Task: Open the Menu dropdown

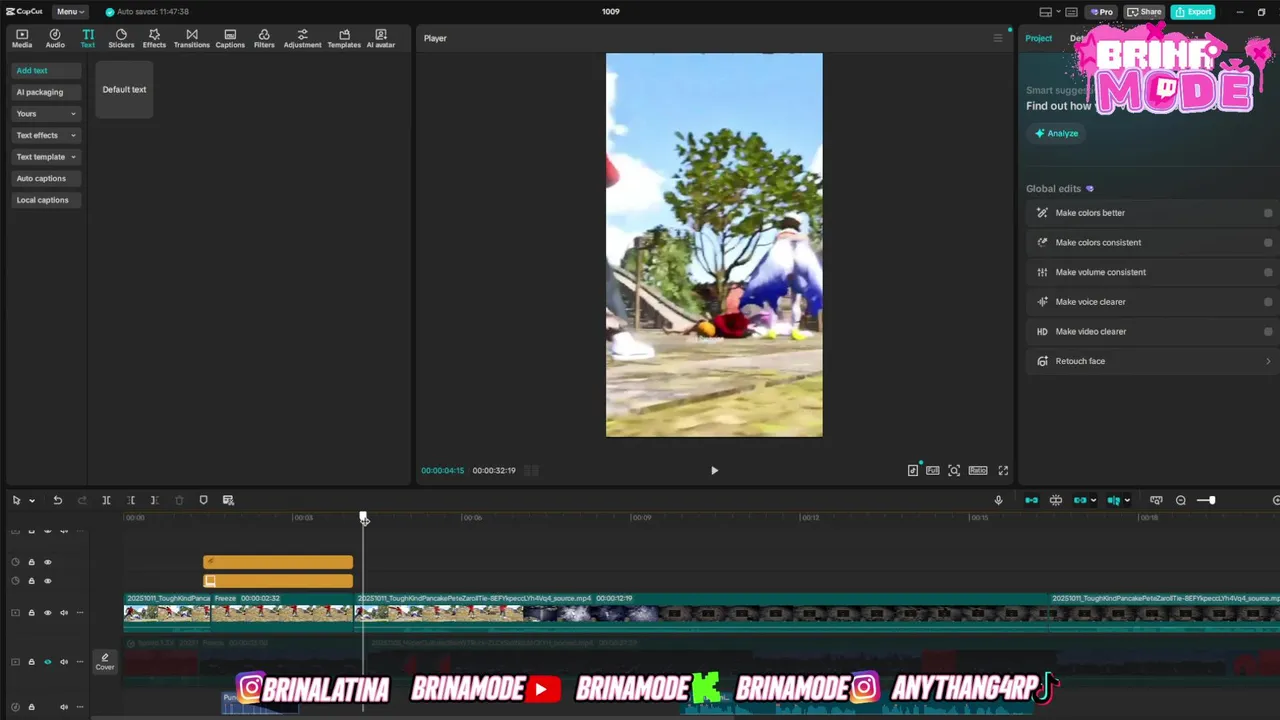Action: point(70,12)
